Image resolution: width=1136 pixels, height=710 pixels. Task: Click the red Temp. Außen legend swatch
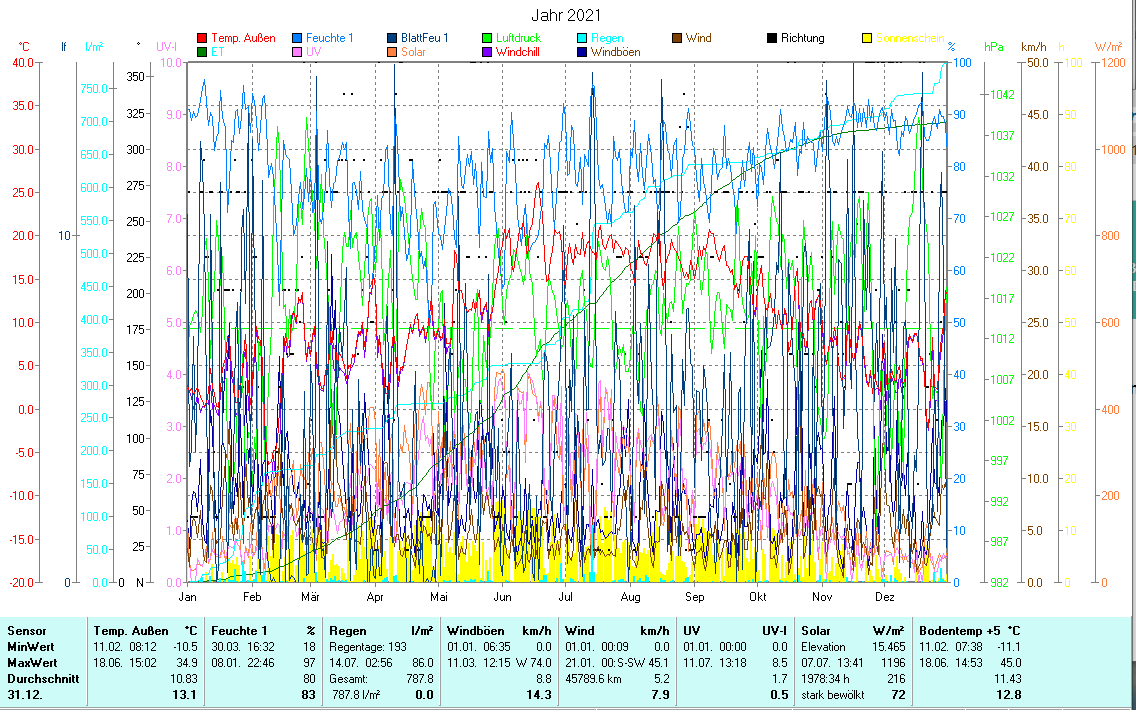click(x=203, y=39)
